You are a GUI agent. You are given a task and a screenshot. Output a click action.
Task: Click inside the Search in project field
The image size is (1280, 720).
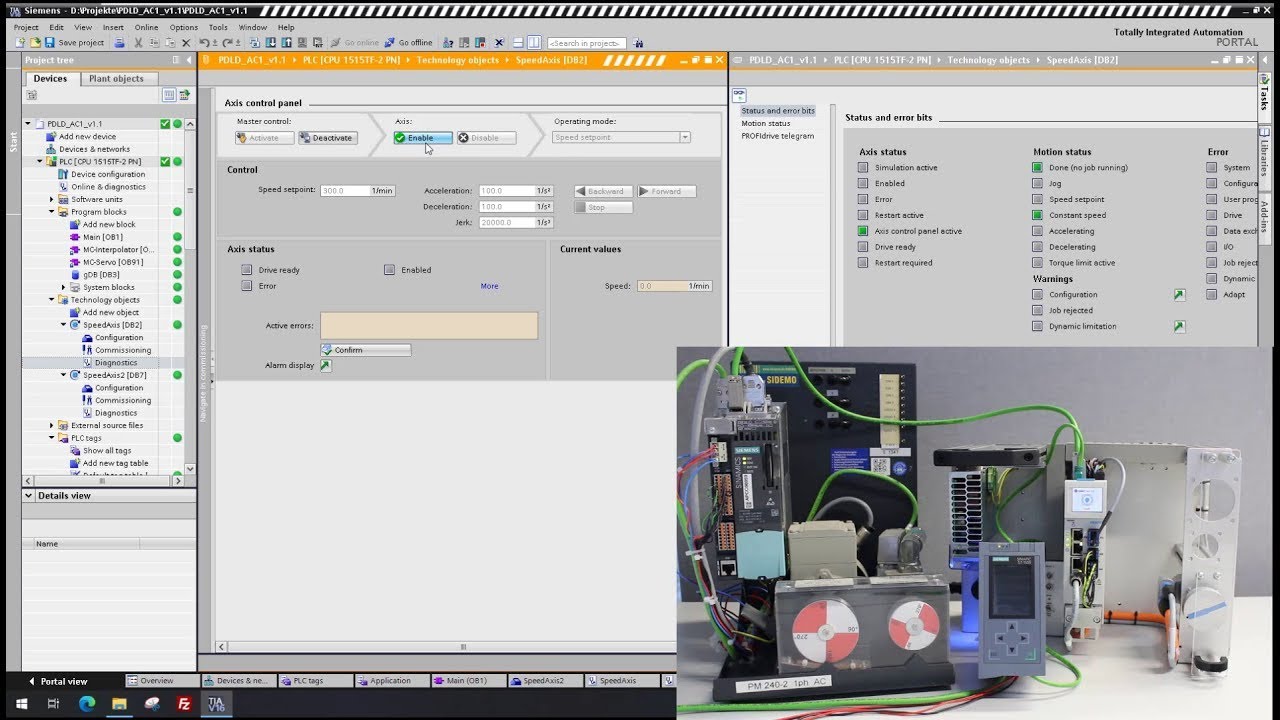[x=586, y=43]
